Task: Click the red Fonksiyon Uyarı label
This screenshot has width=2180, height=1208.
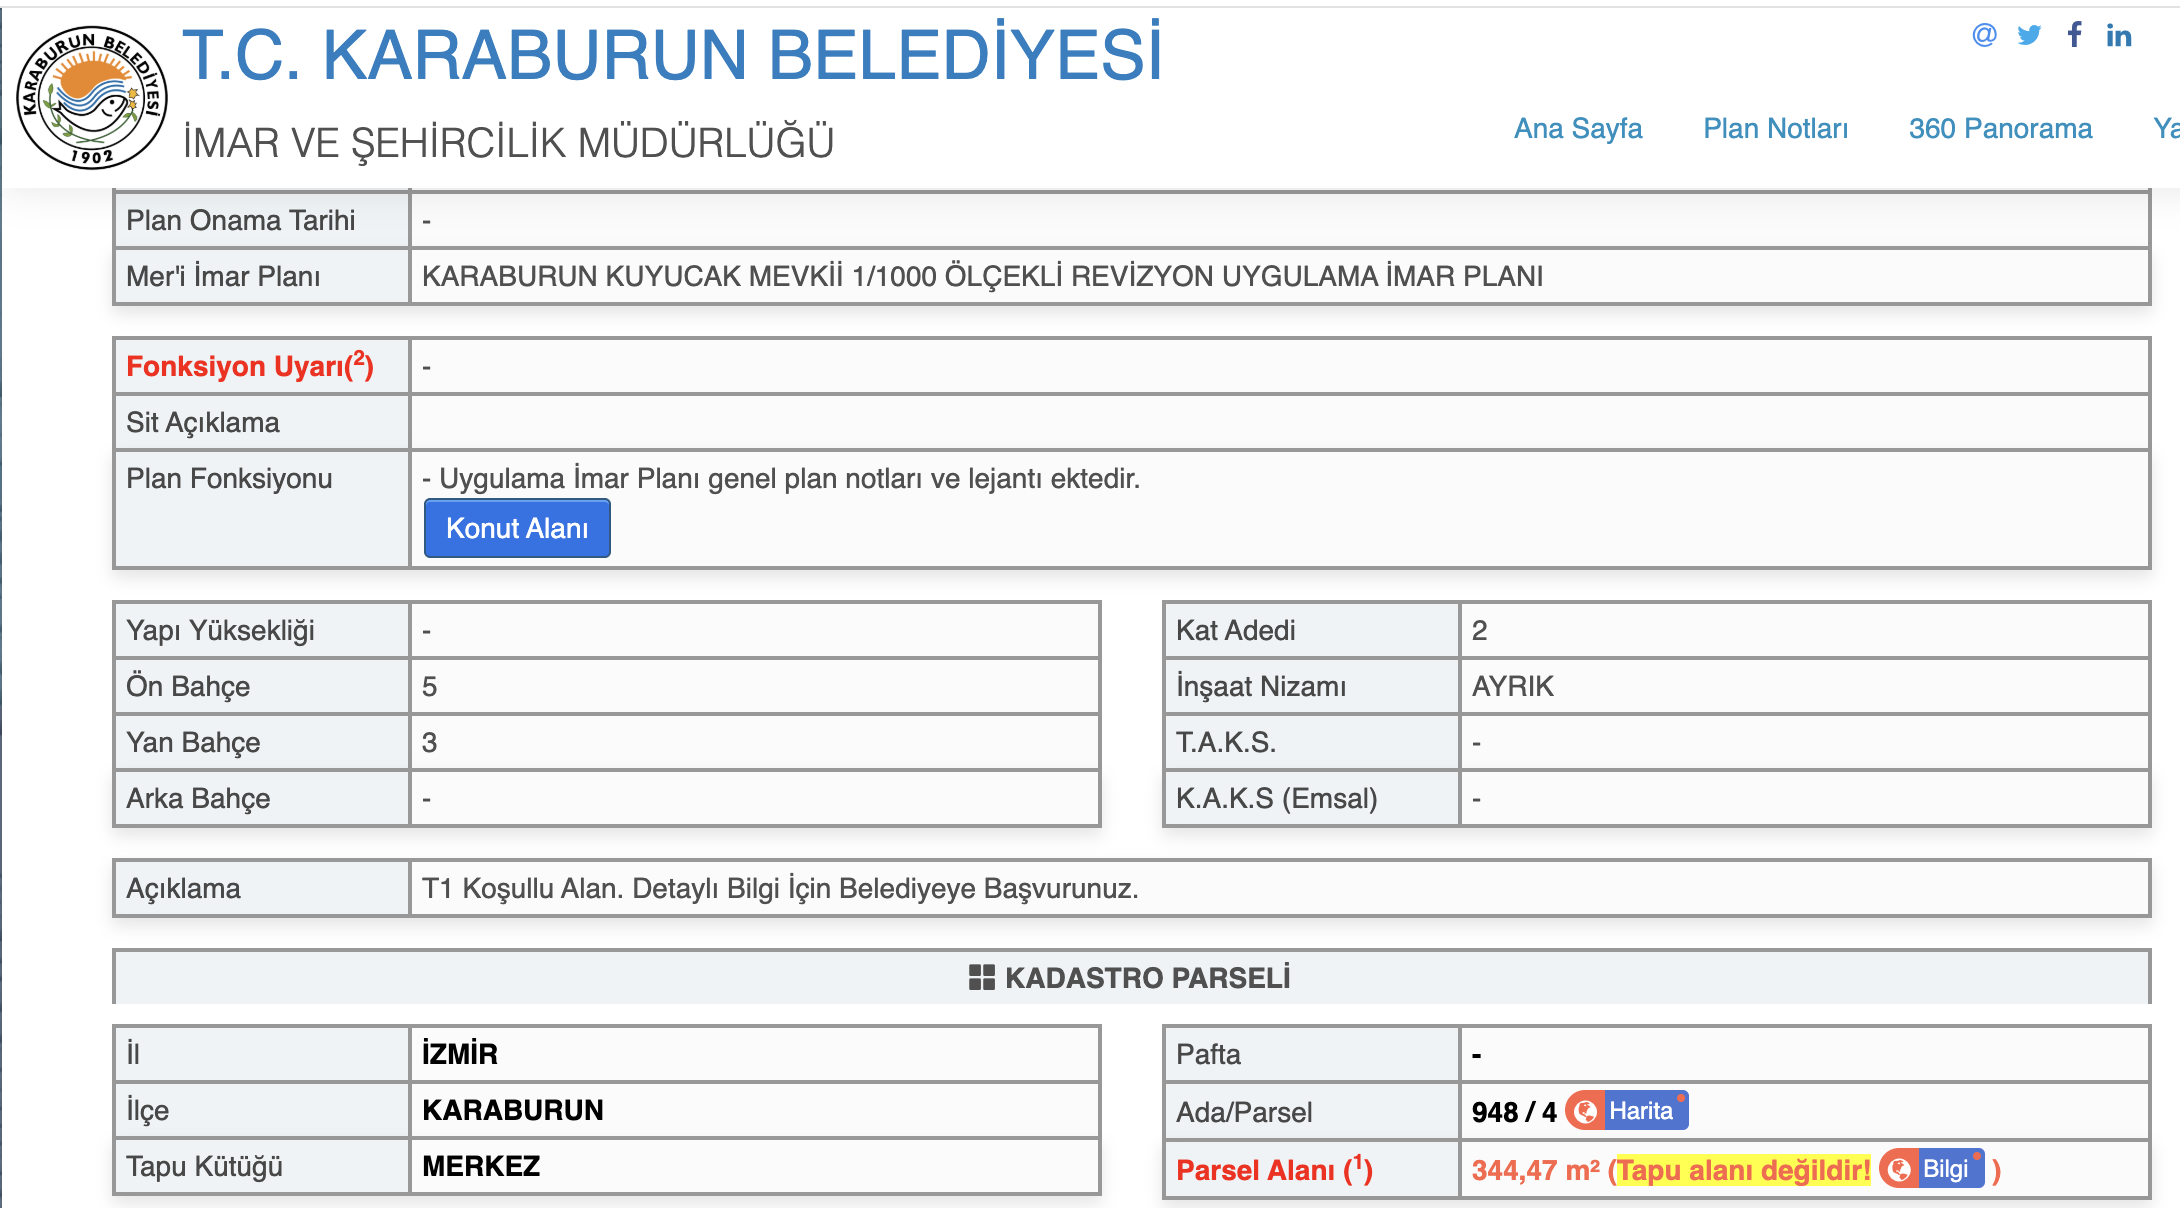Action: click(249, 366)
